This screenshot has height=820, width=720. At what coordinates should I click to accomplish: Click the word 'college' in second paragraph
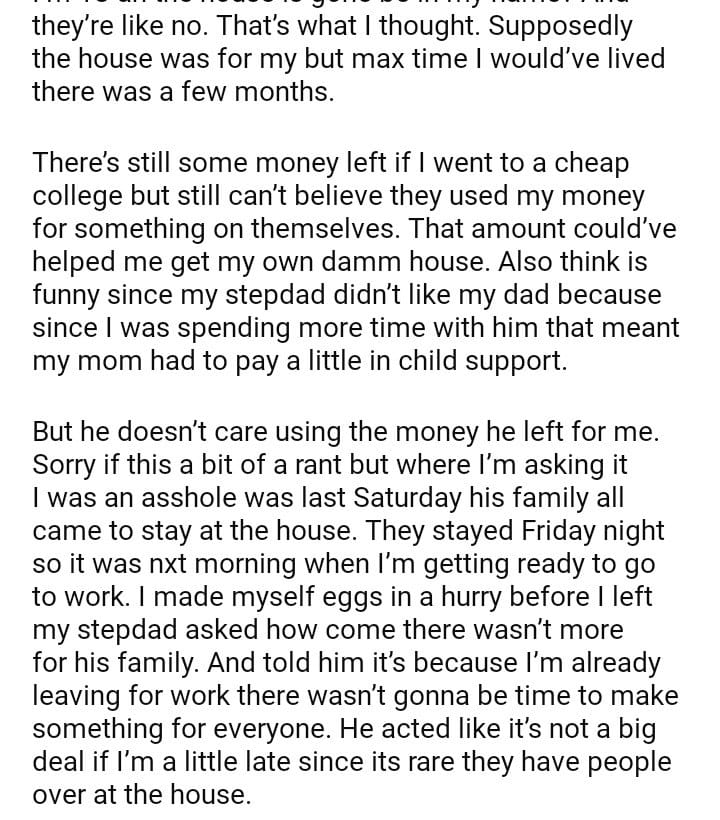82,196
